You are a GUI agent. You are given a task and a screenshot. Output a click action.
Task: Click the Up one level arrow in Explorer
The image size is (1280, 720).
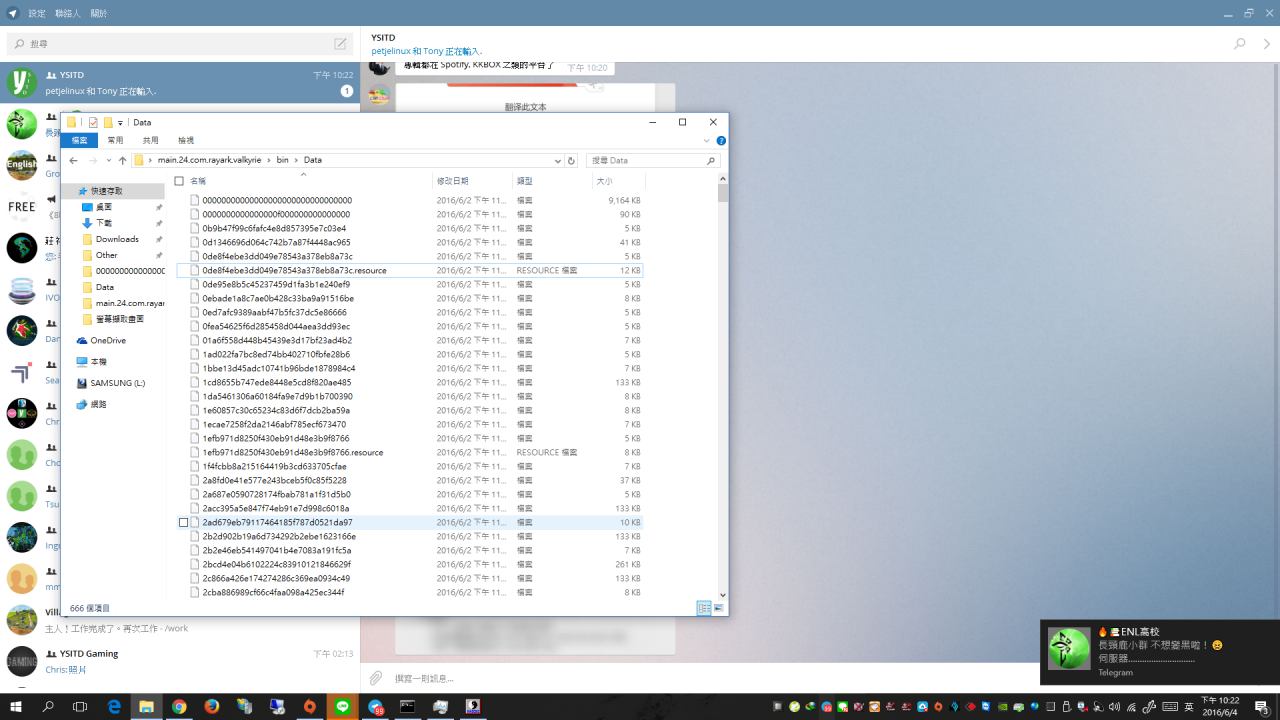tap(122, 160)
